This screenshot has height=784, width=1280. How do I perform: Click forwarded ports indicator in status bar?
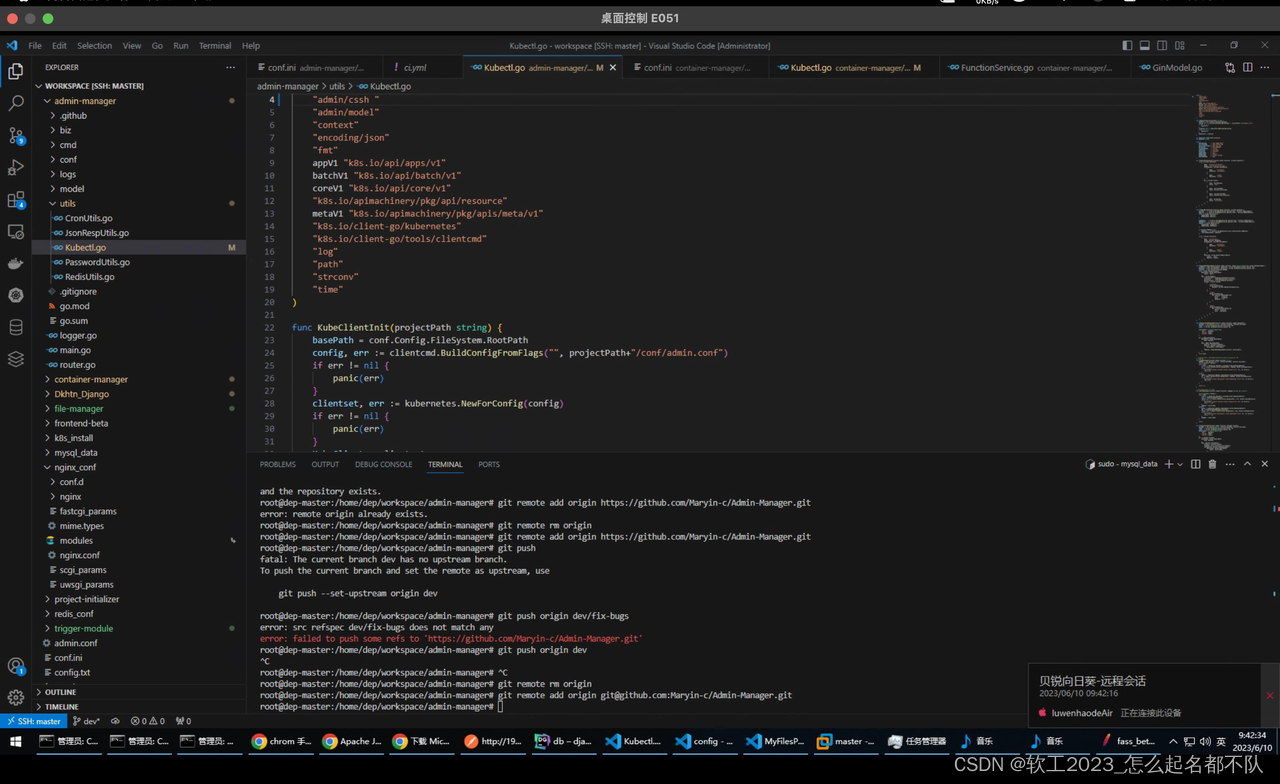click(x=183, y=721)
